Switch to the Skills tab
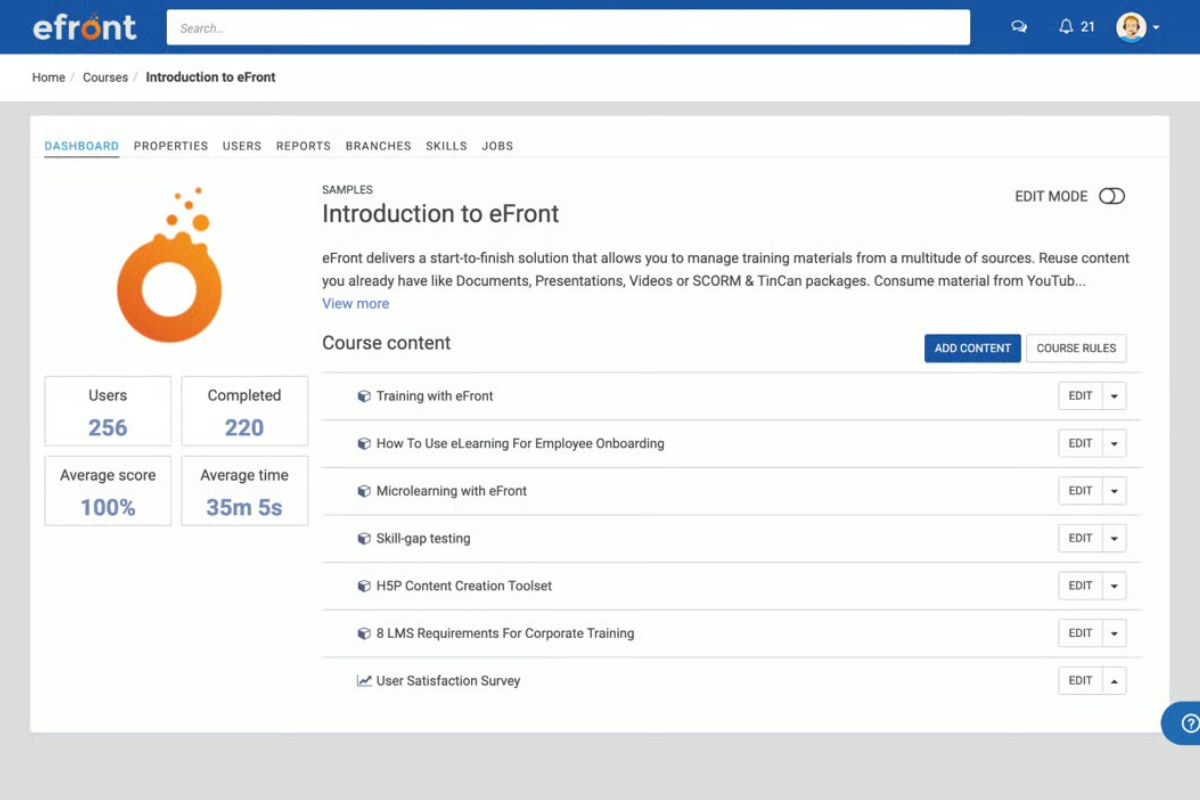The image size is (1200, 800). pyautogui.click(x=446, y=146)
